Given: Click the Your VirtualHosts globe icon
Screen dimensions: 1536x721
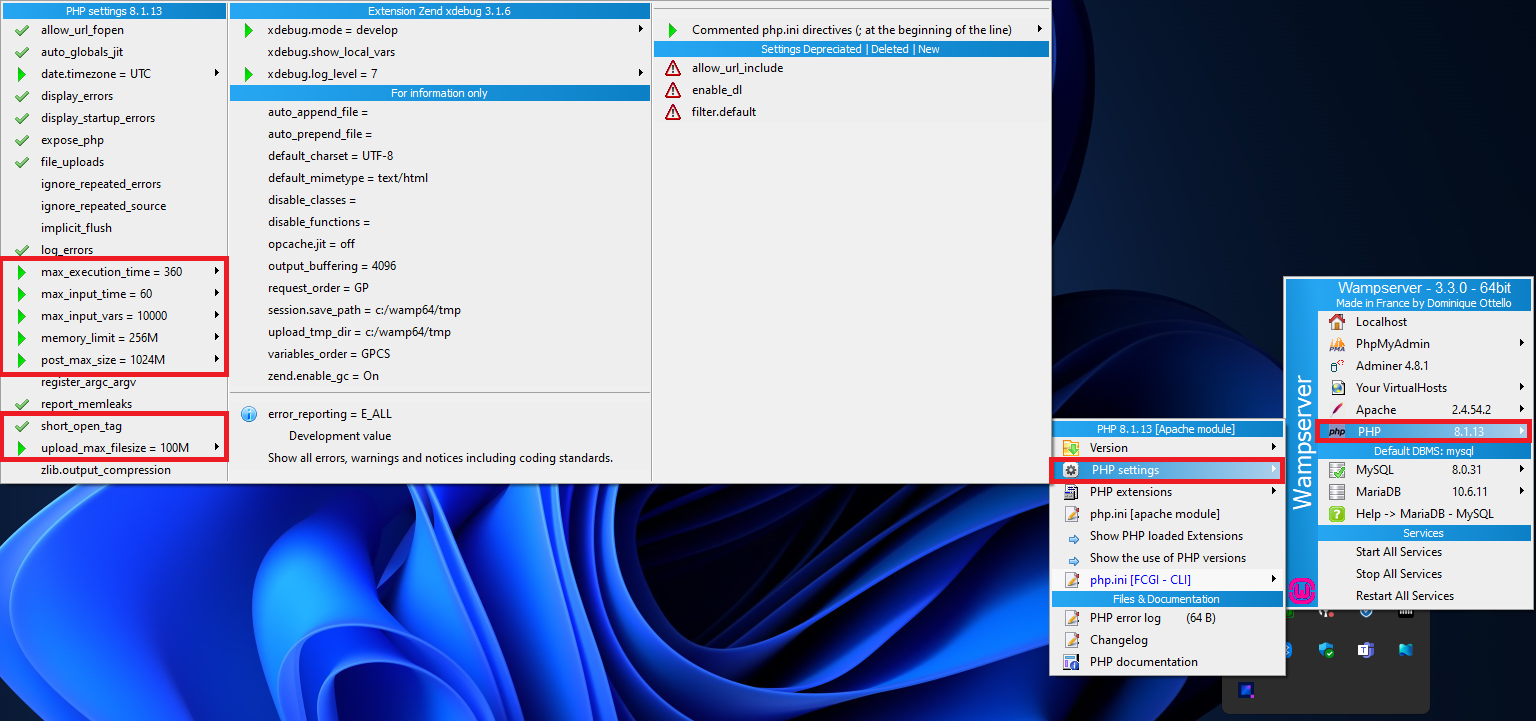Looking at the screenshot, I should pos(1337,388).
